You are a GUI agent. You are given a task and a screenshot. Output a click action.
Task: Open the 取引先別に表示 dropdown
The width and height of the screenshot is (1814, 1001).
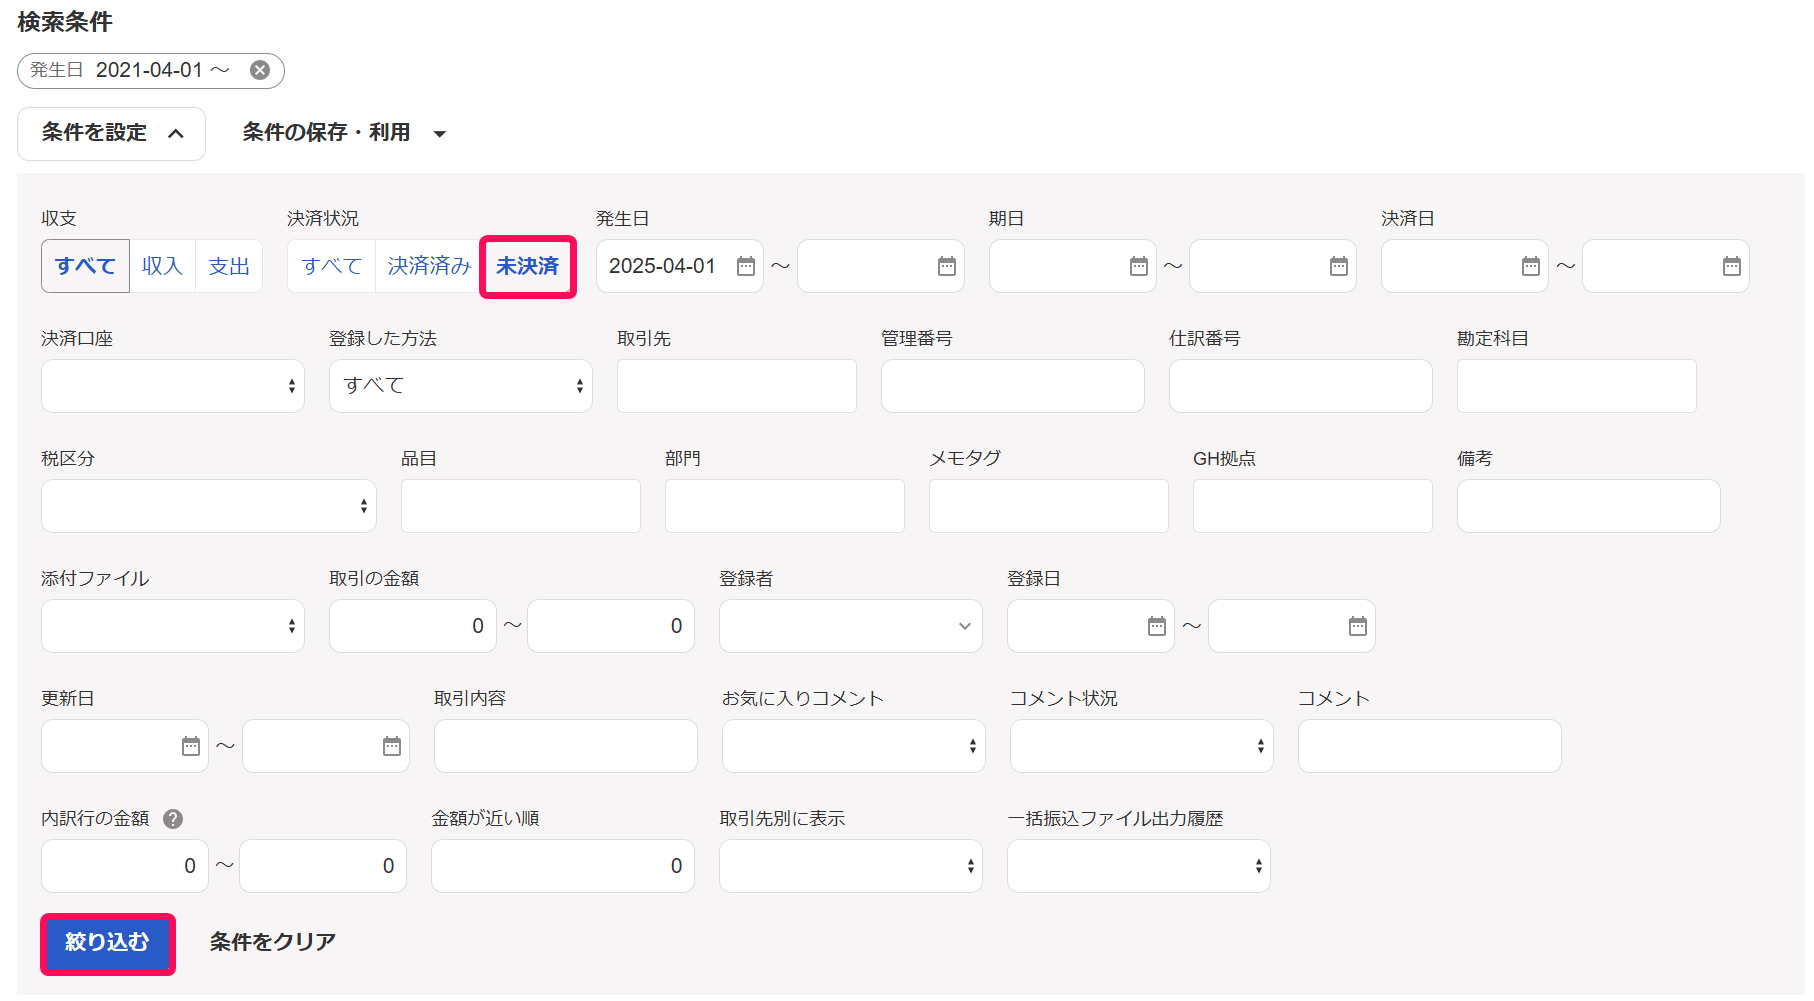click(x=851, y=866)
